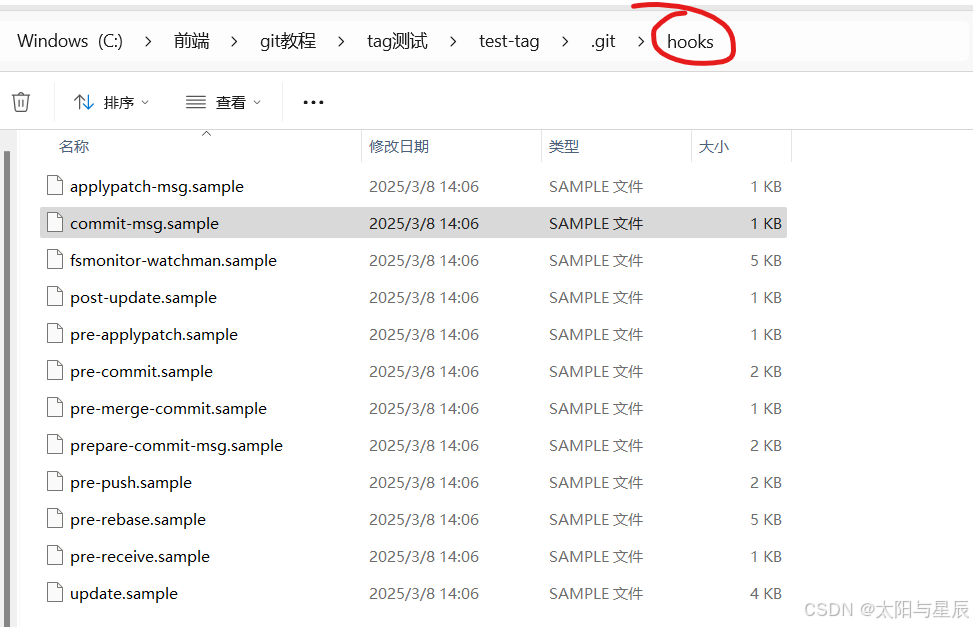This screenshot has width=973, height=627.
Task: Click the file icon beside pre-rebase.sample
Action: [55, 519]
